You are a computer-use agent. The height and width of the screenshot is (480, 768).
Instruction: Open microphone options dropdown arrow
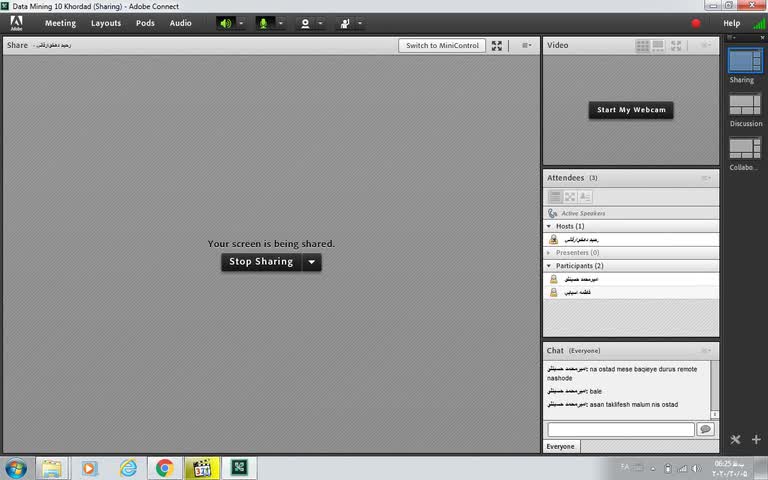(x=281, y=23)
